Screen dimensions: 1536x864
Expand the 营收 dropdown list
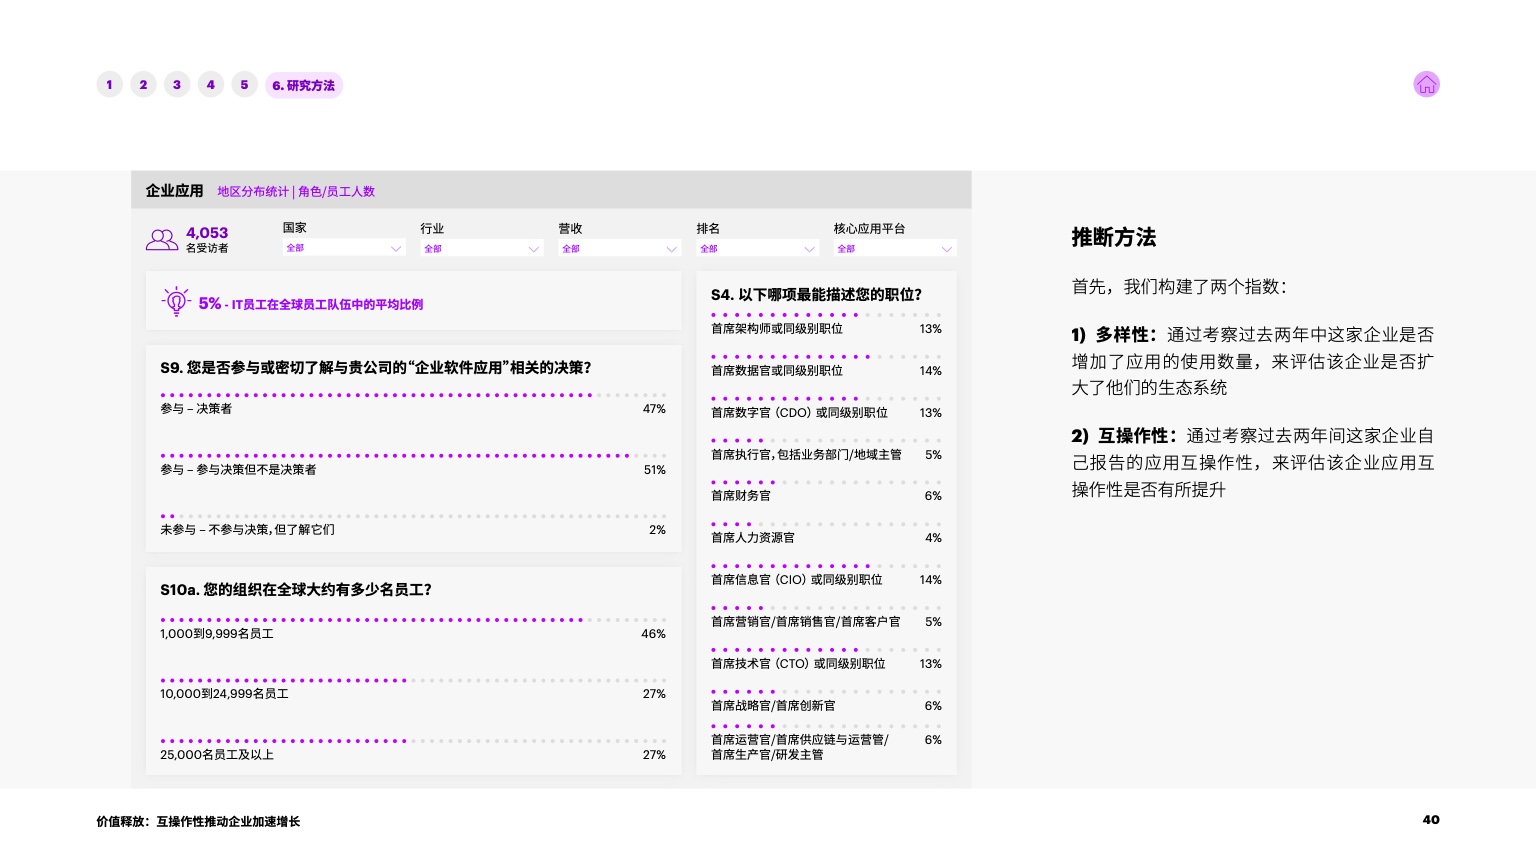click(619, 248)
